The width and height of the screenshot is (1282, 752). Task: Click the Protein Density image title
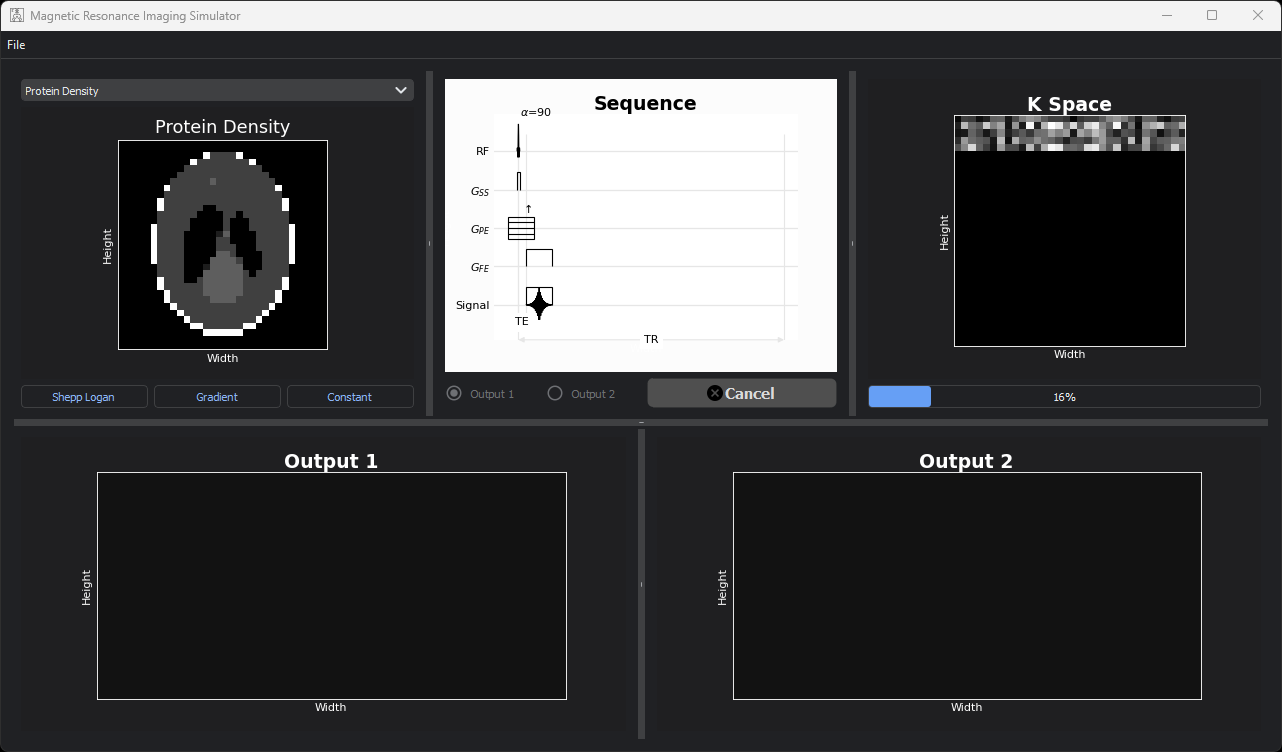point(222,127)
